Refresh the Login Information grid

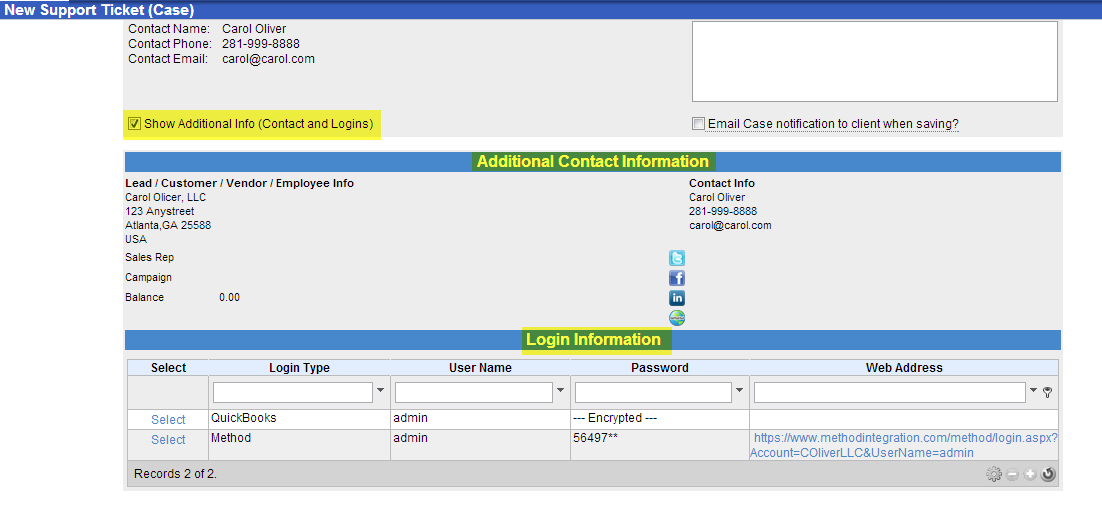click(1048, 474)
